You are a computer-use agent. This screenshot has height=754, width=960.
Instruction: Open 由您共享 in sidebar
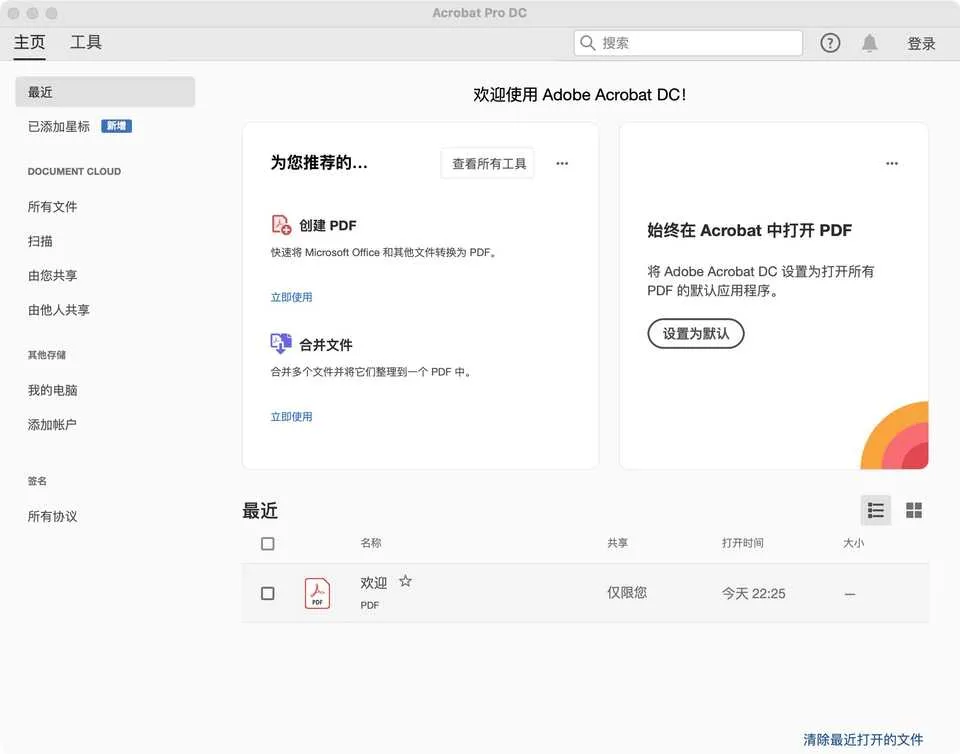pyautogui.click(x=53, y=275)
